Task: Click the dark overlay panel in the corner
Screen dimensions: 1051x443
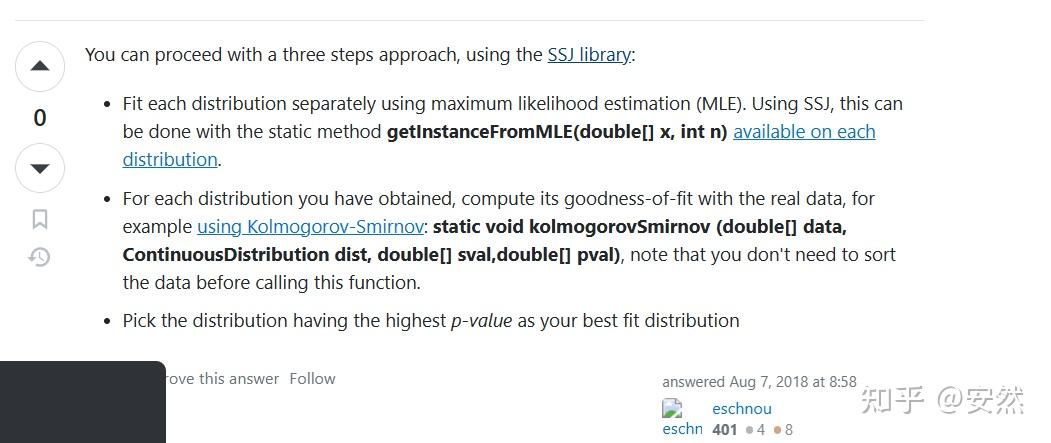Action: pos(82,402)
